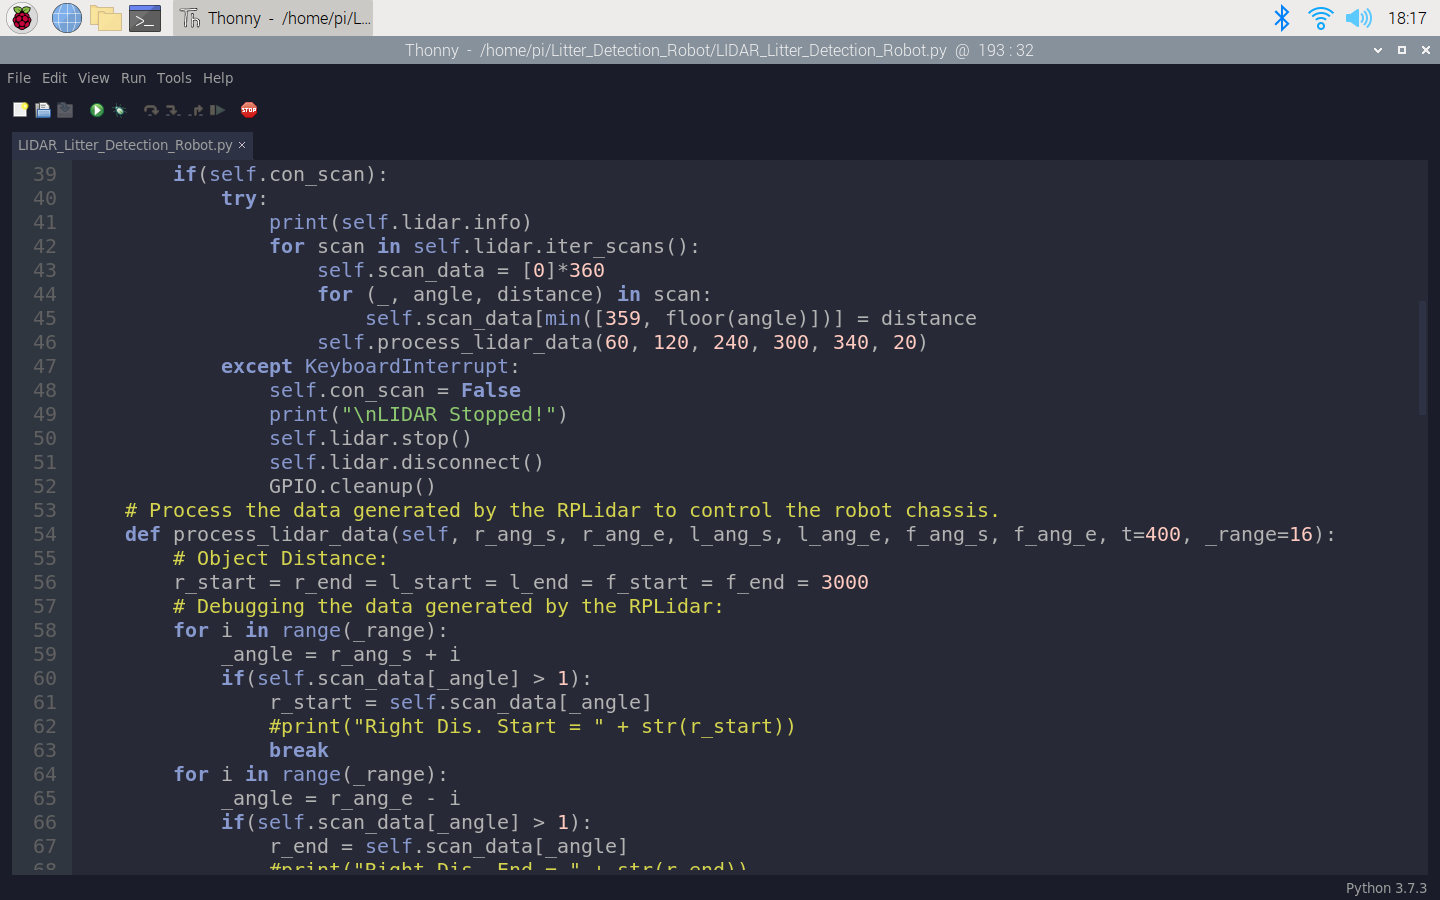
Task: Open the View menu
Action: click(94, 78)
